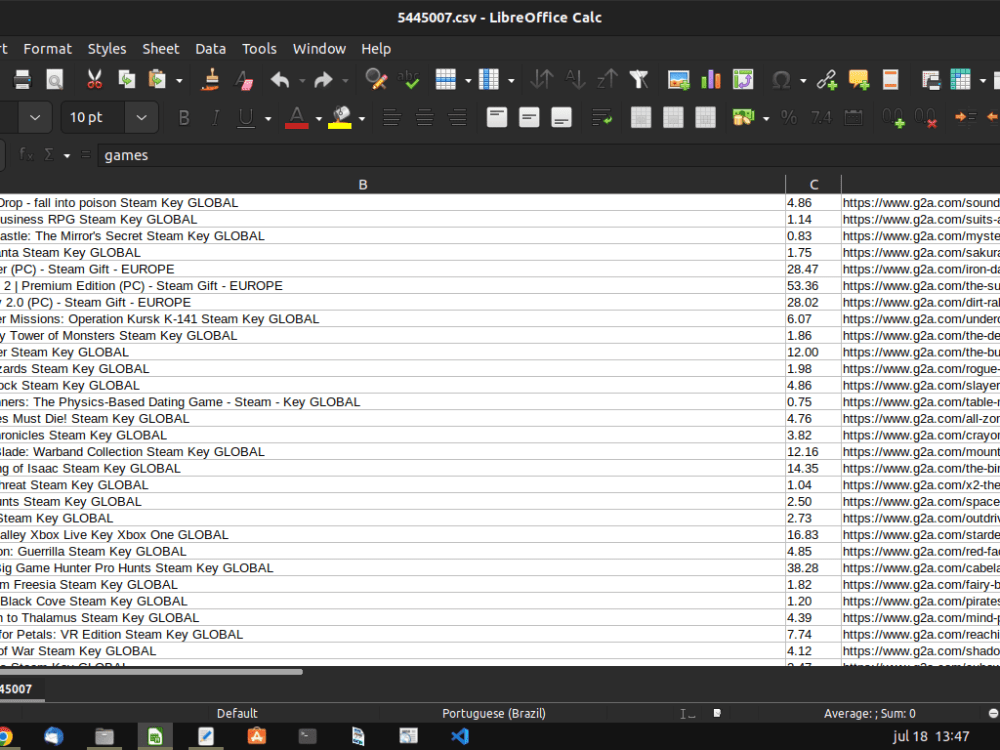This screenshot has height=750, width=1000.
Task: Click Format as Currency icon
Action: [744, 117]
